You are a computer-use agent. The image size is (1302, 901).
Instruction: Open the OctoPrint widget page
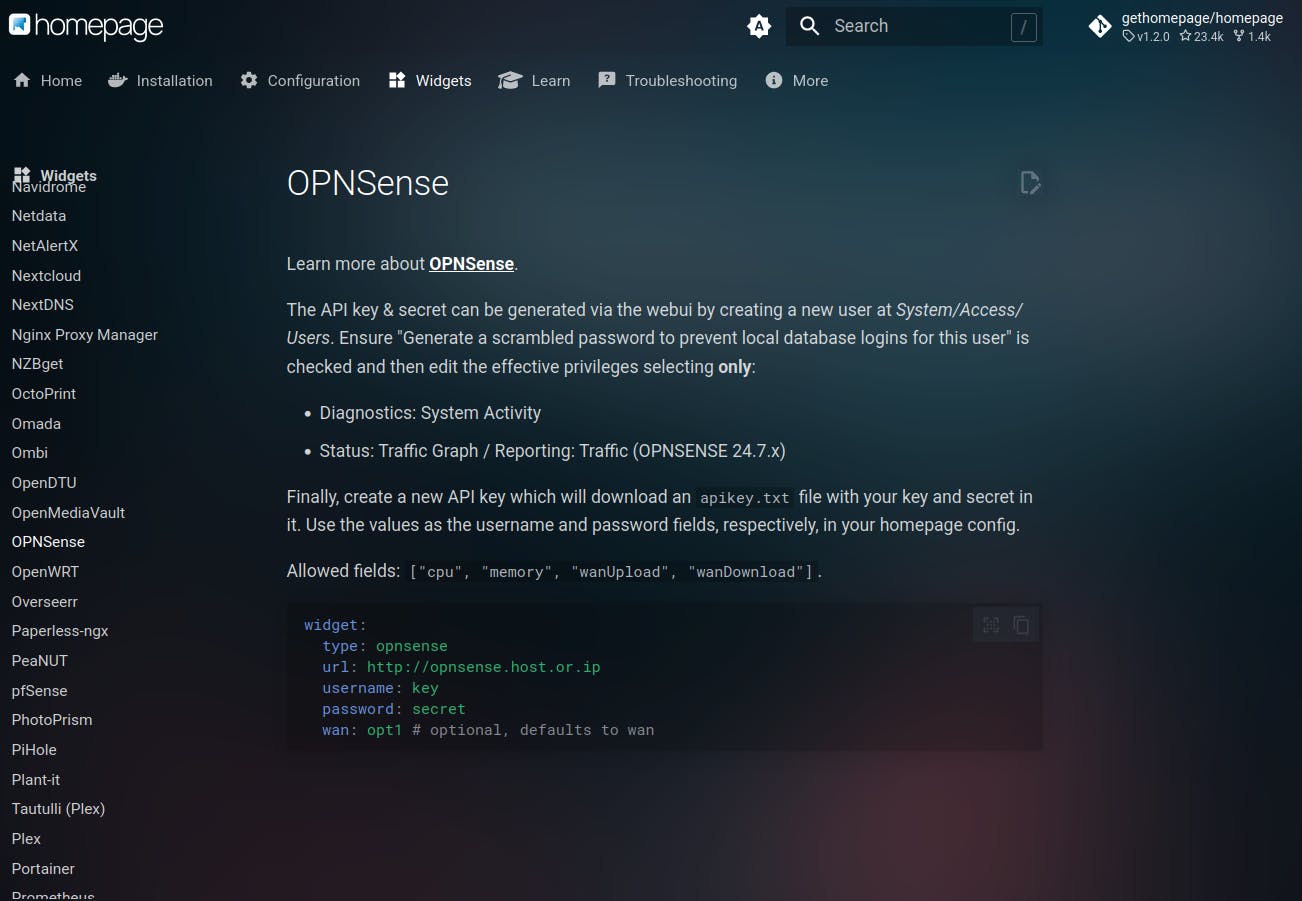44,394
